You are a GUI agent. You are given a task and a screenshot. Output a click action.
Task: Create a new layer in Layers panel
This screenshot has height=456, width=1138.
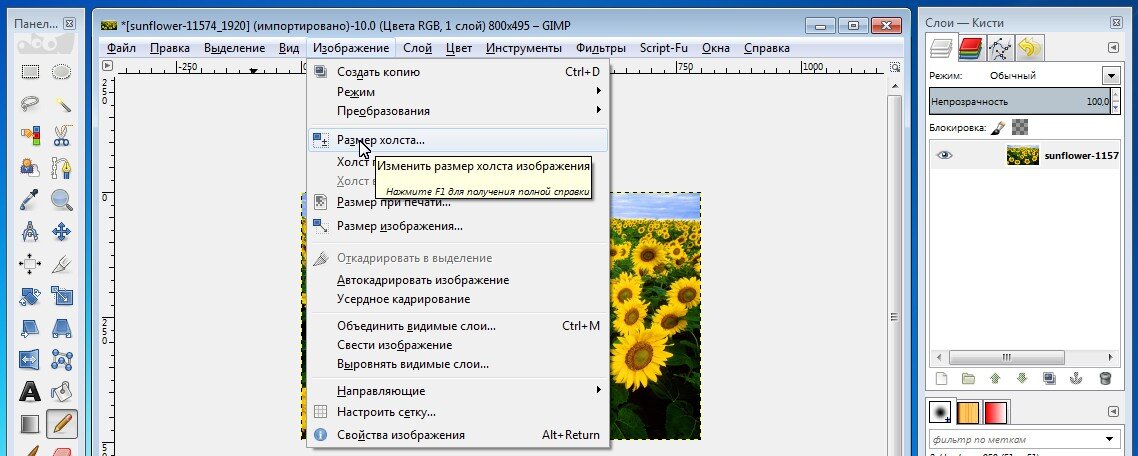941,378
